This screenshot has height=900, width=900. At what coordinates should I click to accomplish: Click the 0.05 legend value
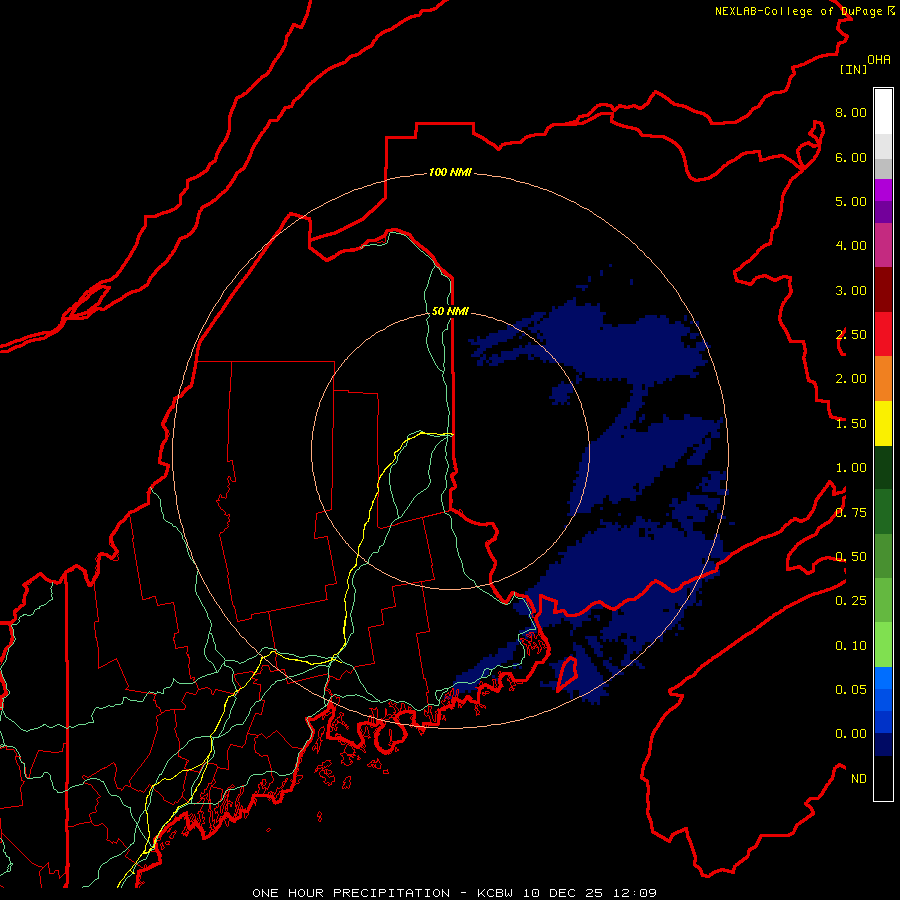[x=851, y=690]
